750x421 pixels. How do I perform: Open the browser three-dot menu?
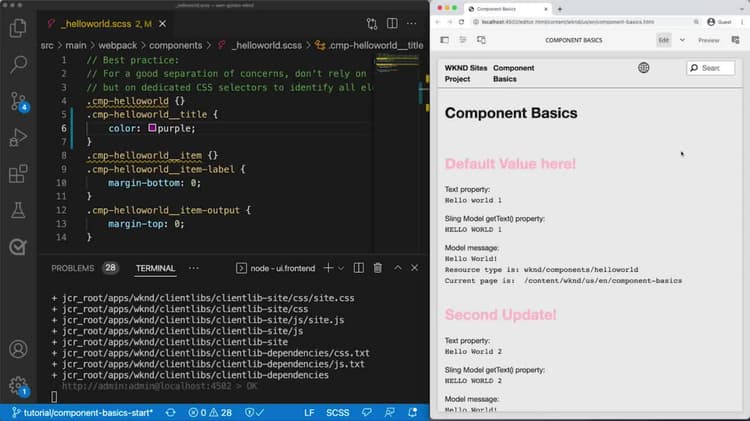742,22
